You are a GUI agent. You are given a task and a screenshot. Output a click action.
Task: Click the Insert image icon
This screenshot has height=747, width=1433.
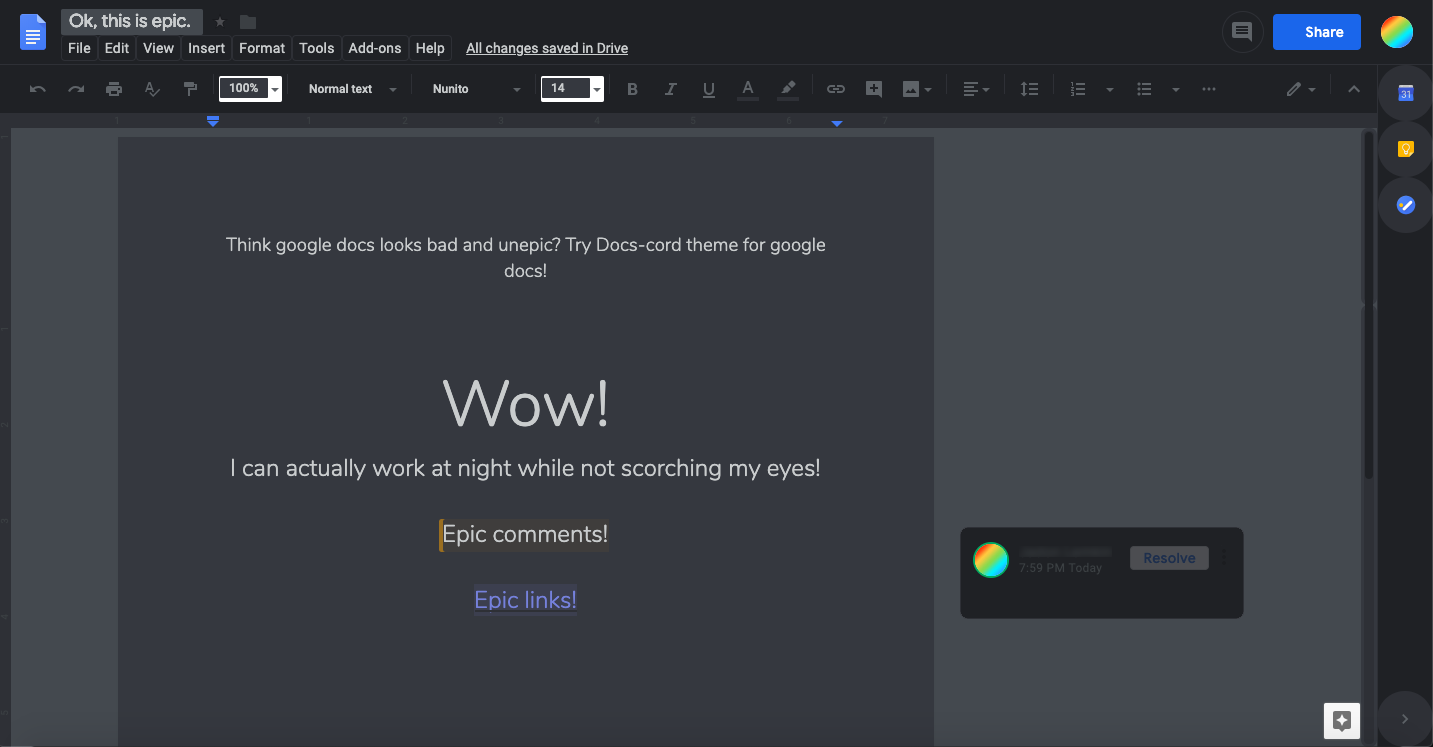coord(912,89)
